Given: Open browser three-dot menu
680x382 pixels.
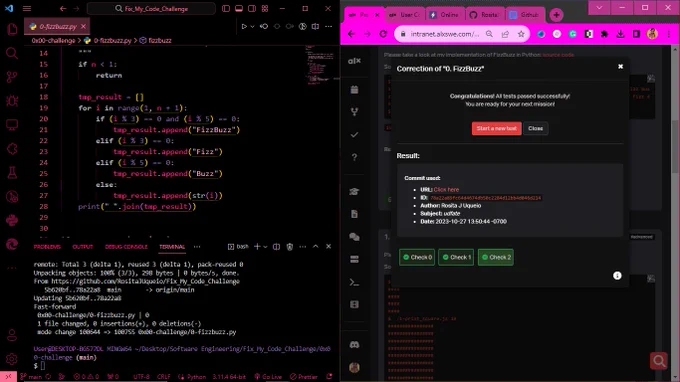Looking at the screenshot, I should tap(668, 34).
